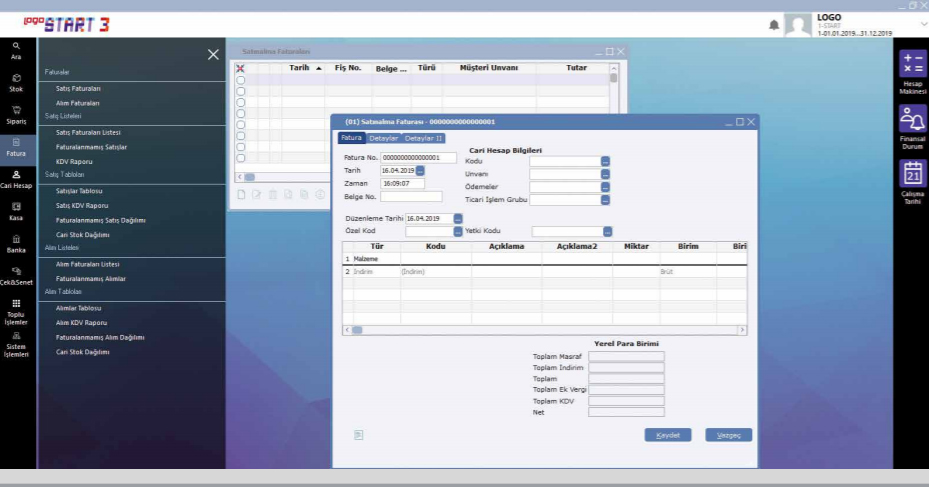Select the second row radio button in invoice list
The image size is (929, 487).
(240, 90)
